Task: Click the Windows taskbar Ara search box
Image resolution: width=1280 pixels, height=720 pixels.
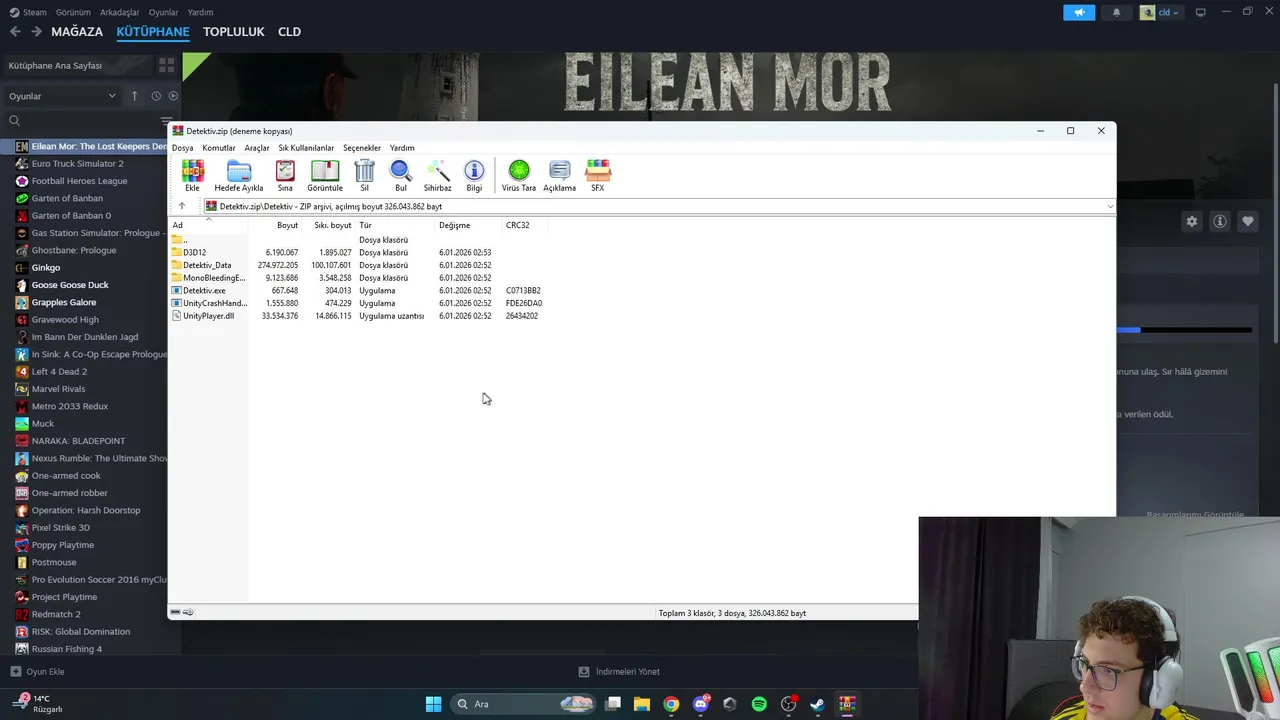Action: click(x=521, y=704)
